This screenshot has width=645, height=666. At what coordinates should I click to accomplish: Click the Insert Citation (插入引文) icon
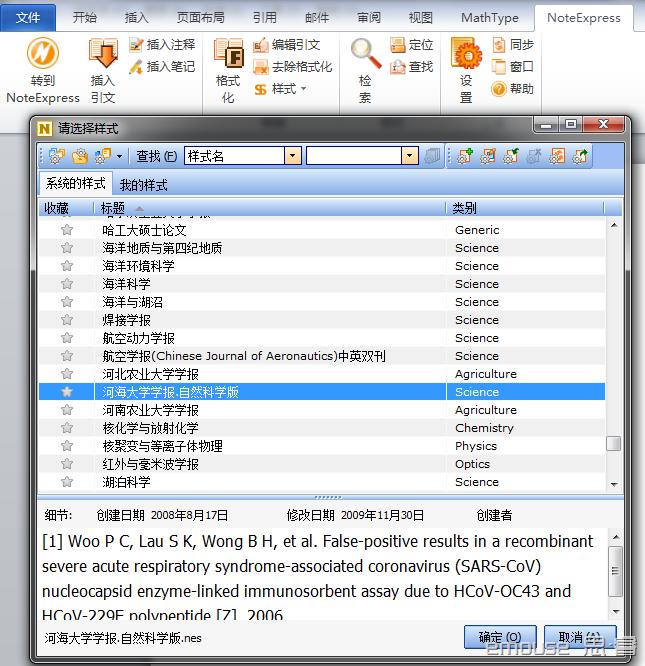coord(103,53)
